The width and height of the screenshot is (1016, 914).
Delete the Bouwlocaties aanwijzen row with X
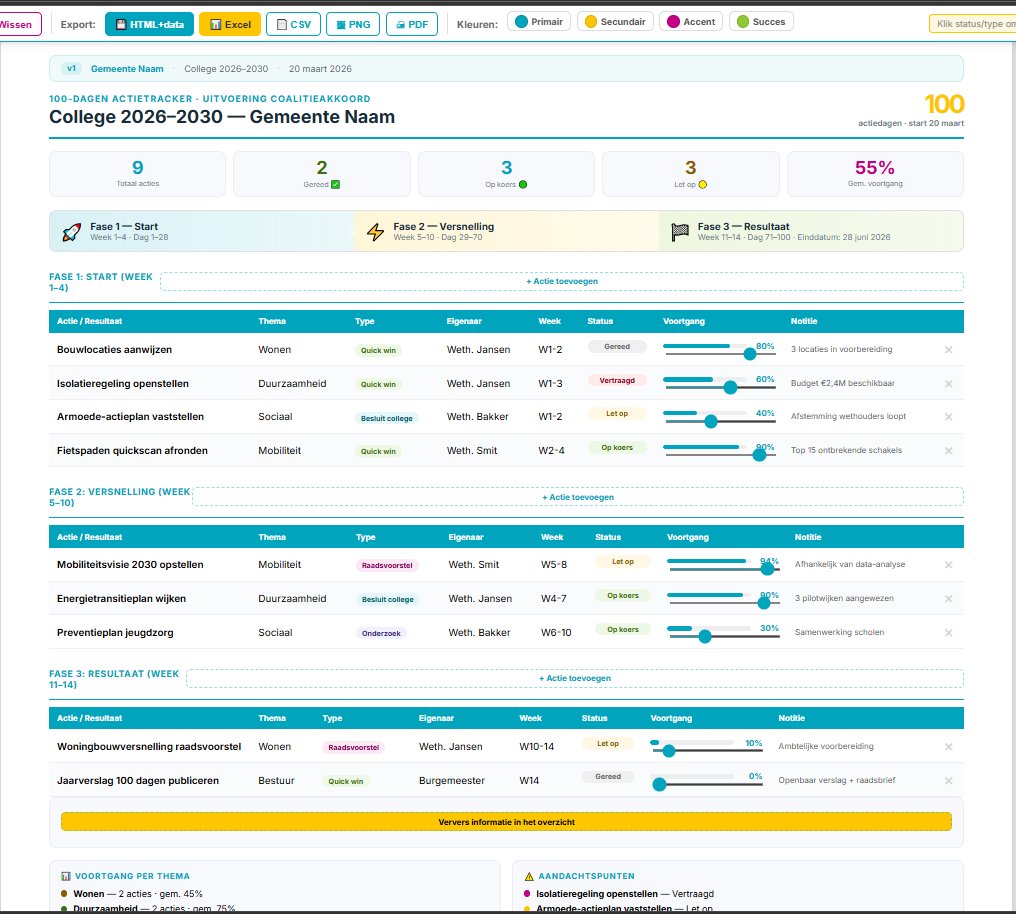coord(948,350)
